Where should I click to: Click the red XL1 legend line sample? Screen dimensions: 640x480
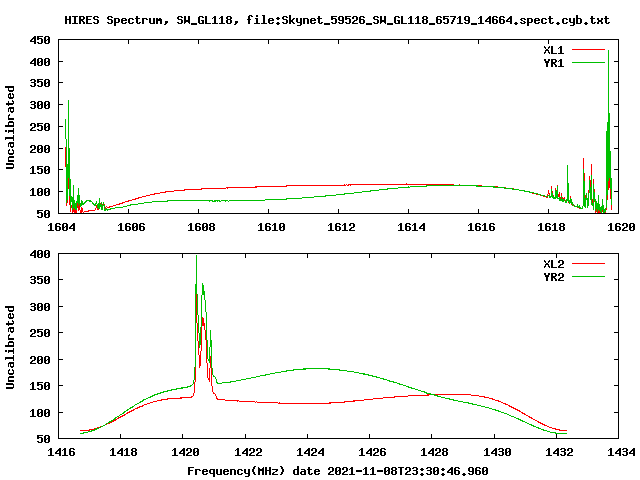tap(588, 50)
